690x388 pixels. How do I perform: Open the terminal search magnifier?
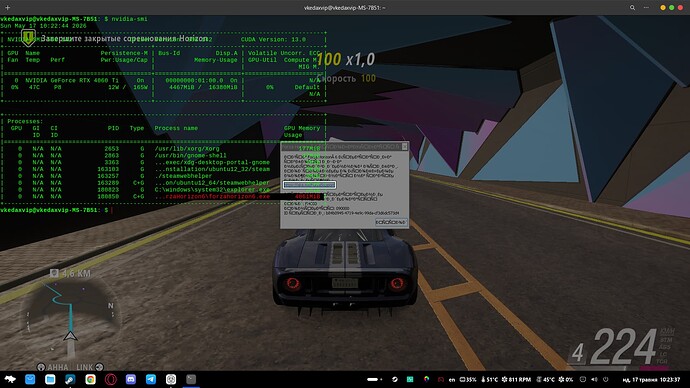point(632,7)
